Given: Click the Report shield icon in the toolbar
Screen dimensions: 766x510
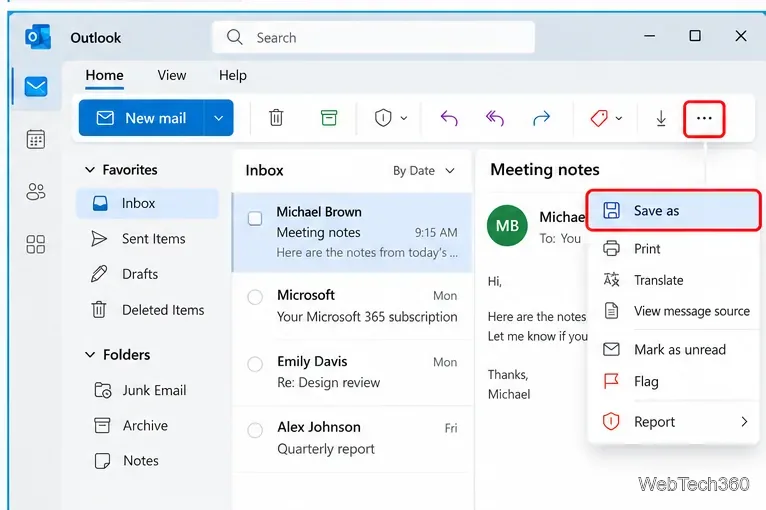Looking at the screenshot, I should 383,118.
